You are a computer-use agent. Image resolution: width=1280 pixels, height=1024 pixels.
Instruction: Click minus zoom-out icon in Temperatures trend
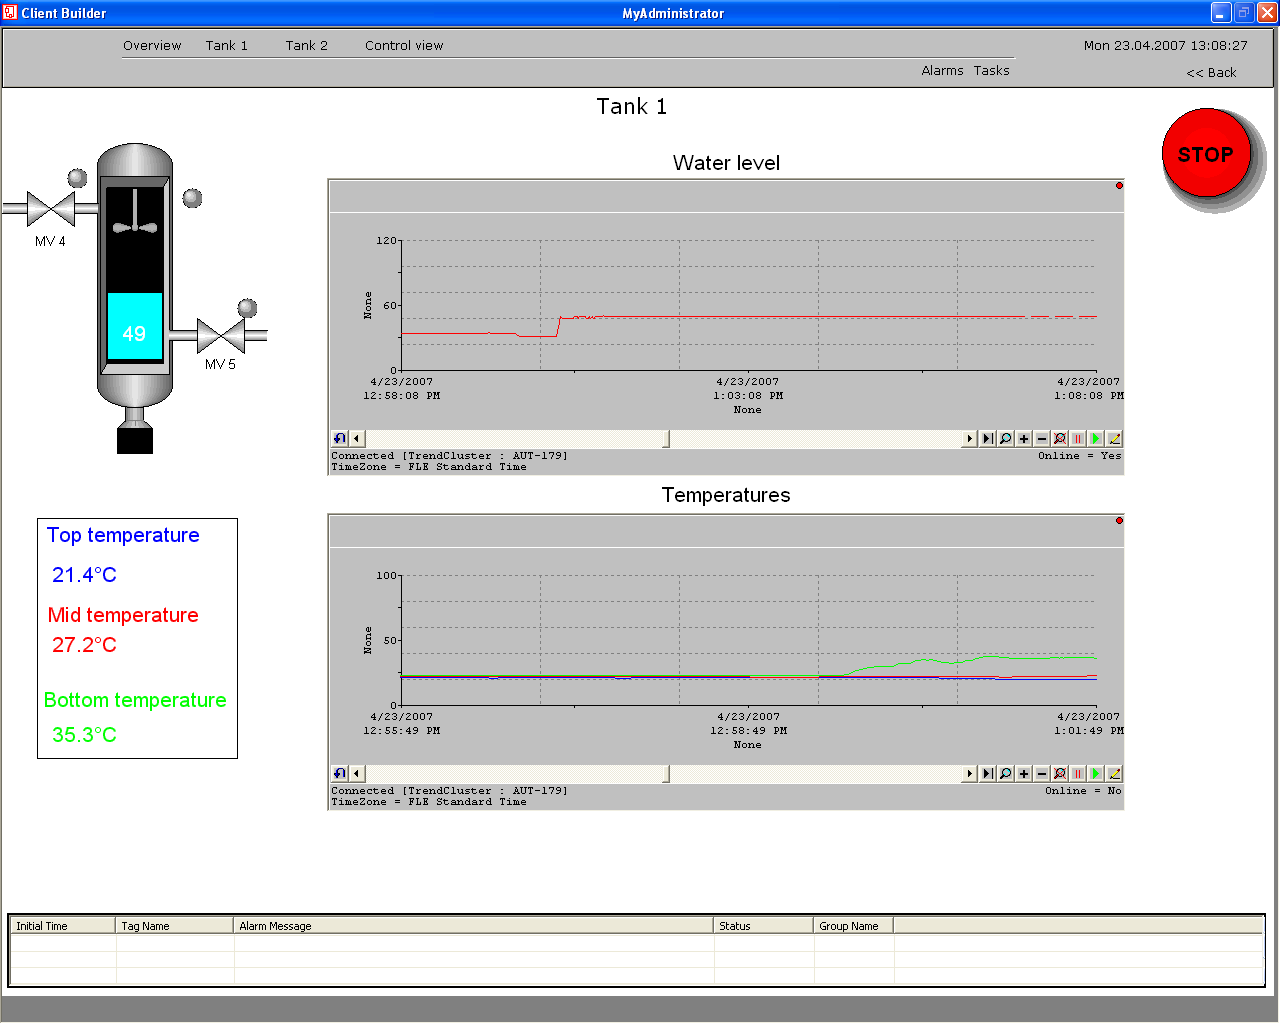coord(1041,774)
